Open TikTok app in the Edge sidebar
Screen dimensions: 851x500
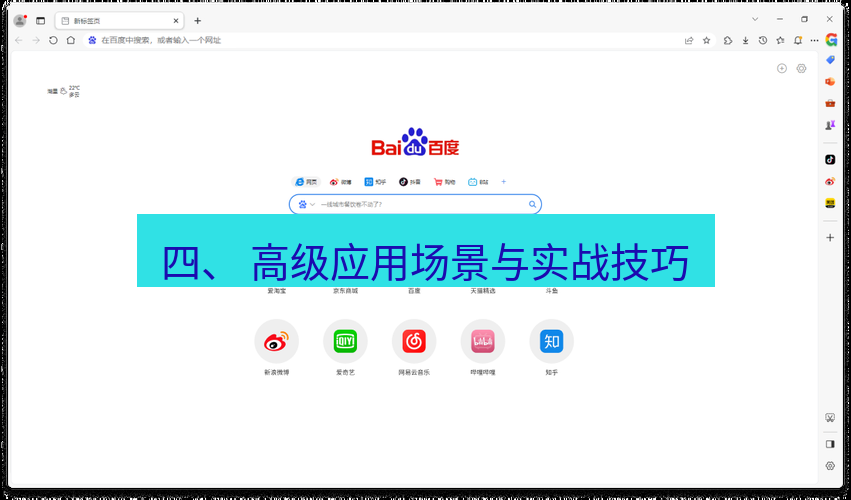[x=830, y=159]
